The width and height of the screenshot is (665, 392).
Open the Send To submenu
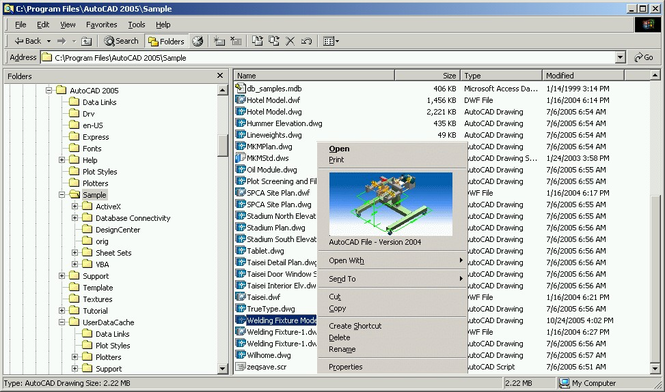[x=392, y=279]
